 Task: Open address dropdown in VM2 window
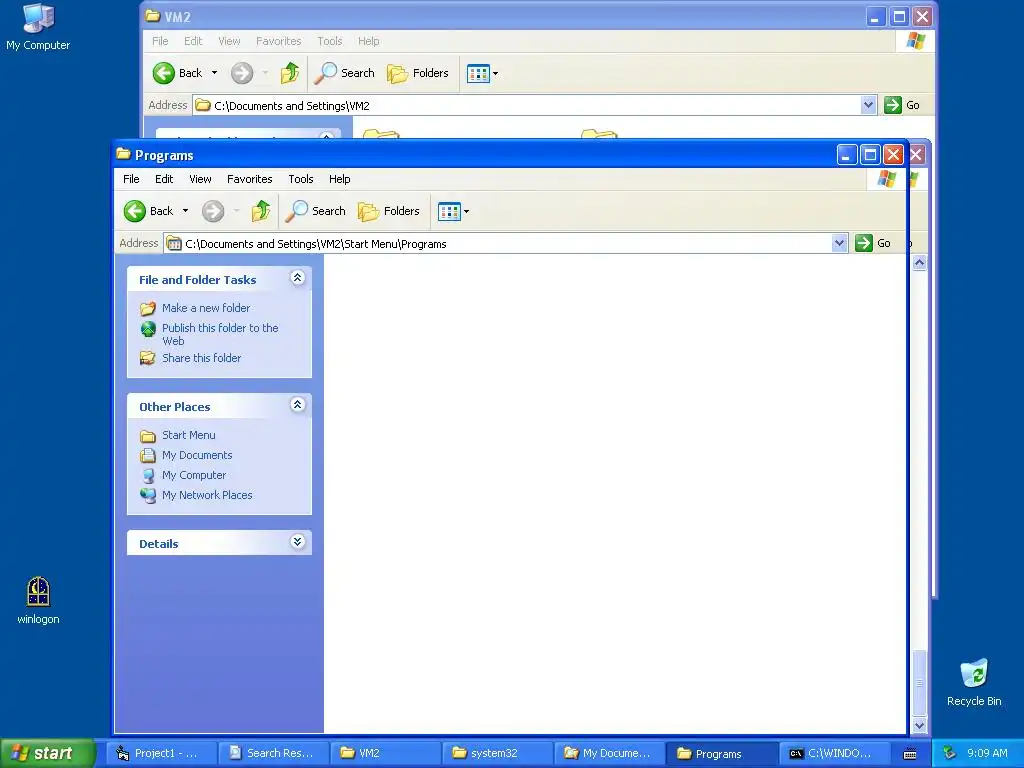[x=868, y=104]
